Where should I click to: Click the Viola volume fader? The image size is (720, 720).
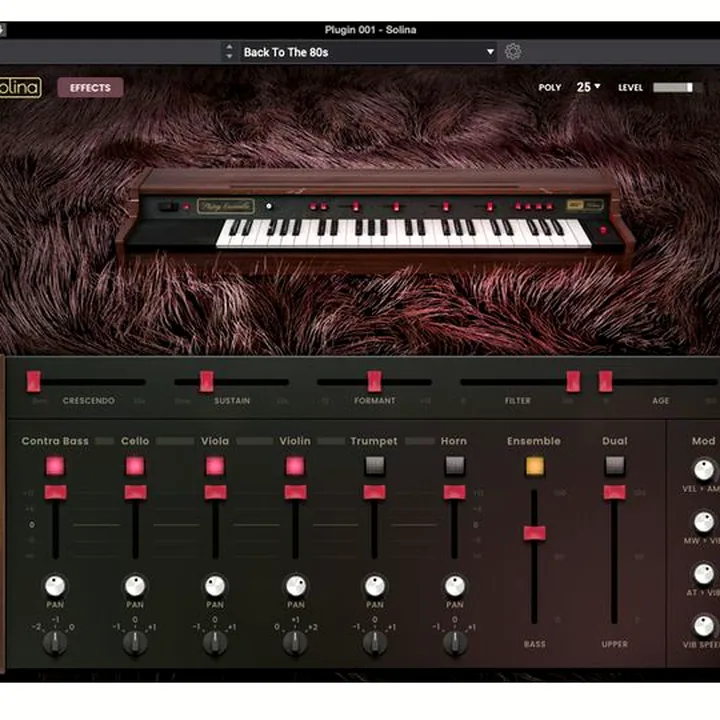coord(215,492)
